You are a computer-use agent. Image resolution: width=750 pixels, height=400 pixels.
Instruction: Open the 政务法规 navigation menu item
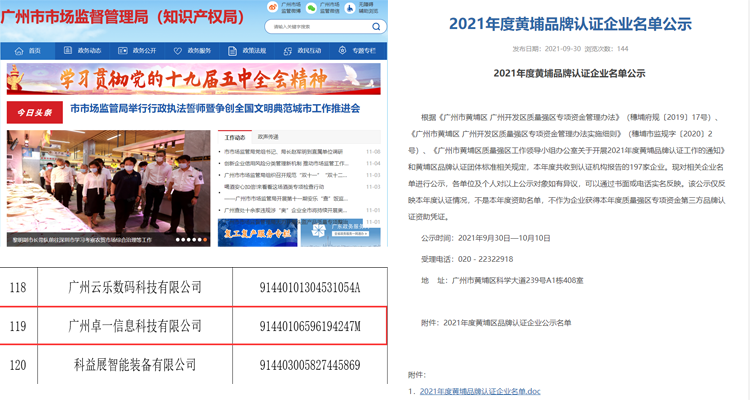(x=250, y=50)
